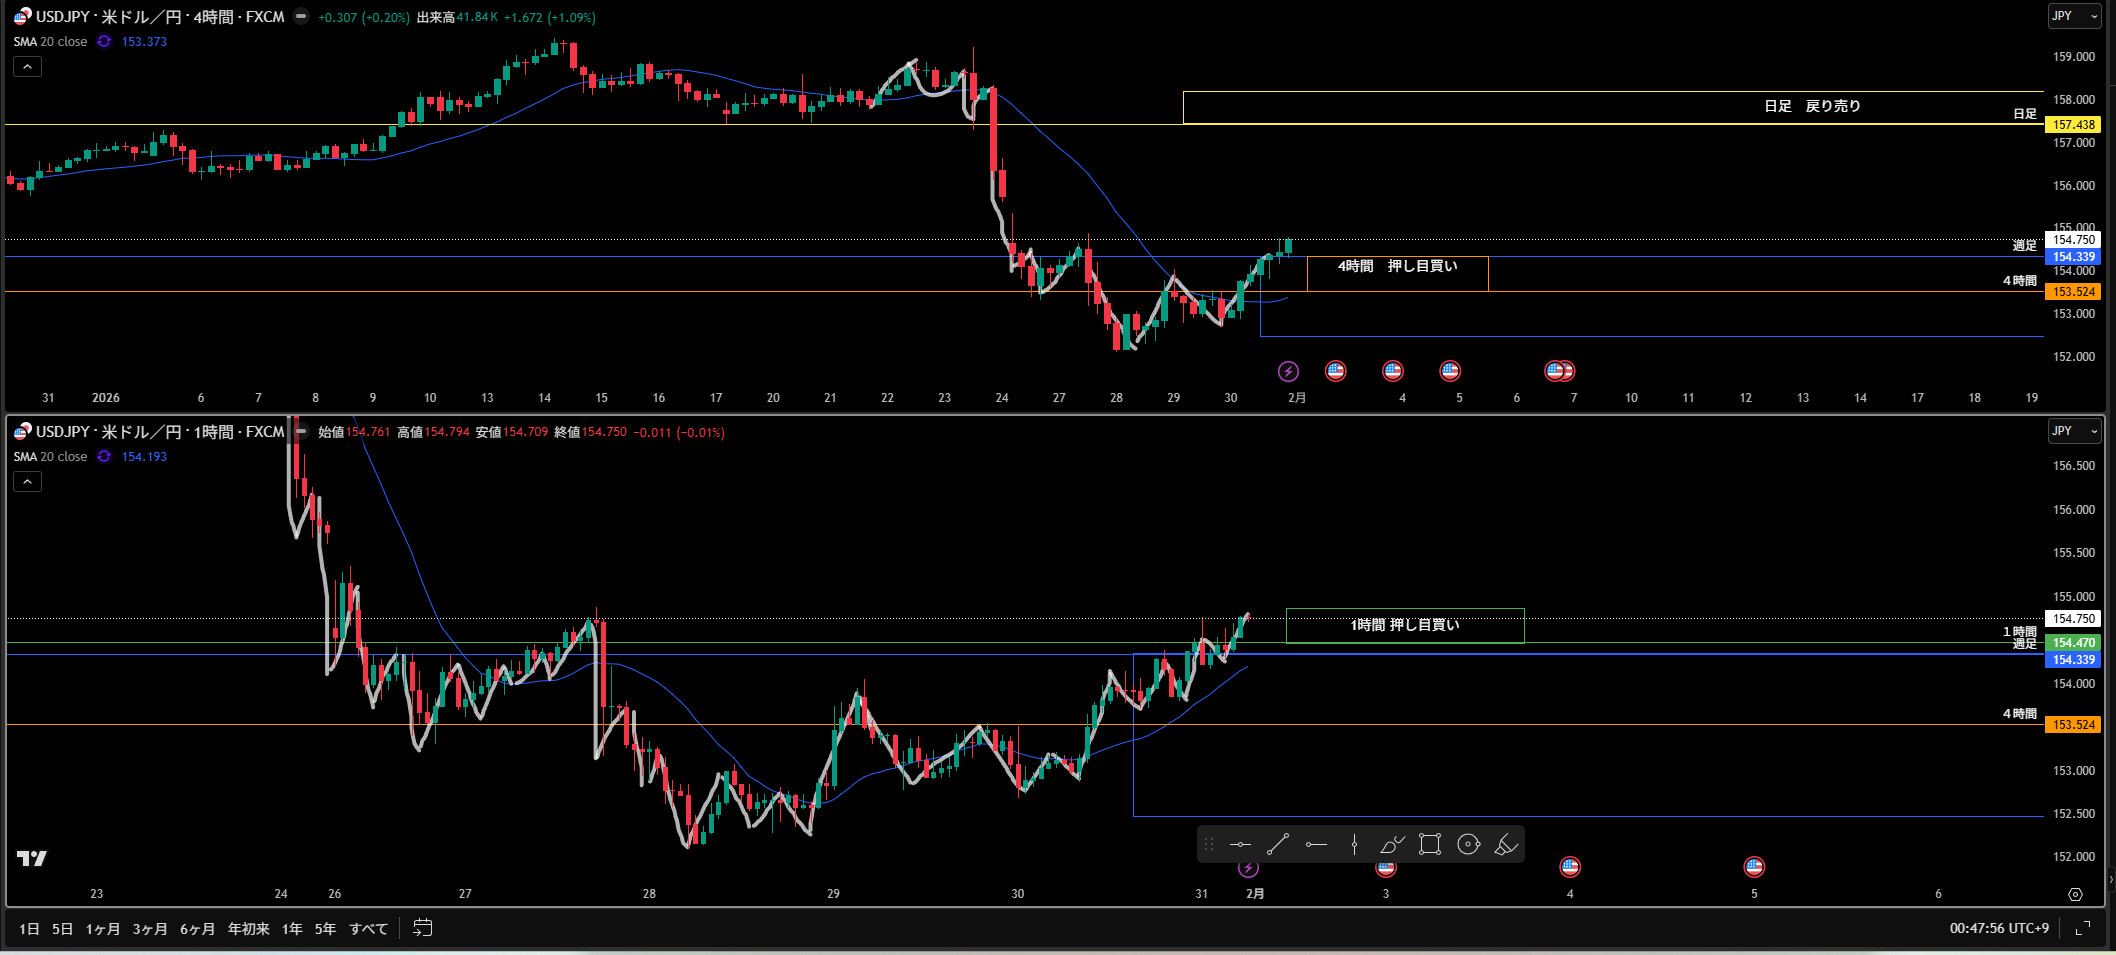The image size is (2116, 955).
Task: Open JPY currency dropdown on upper chart
Action: click(2074, 16)
